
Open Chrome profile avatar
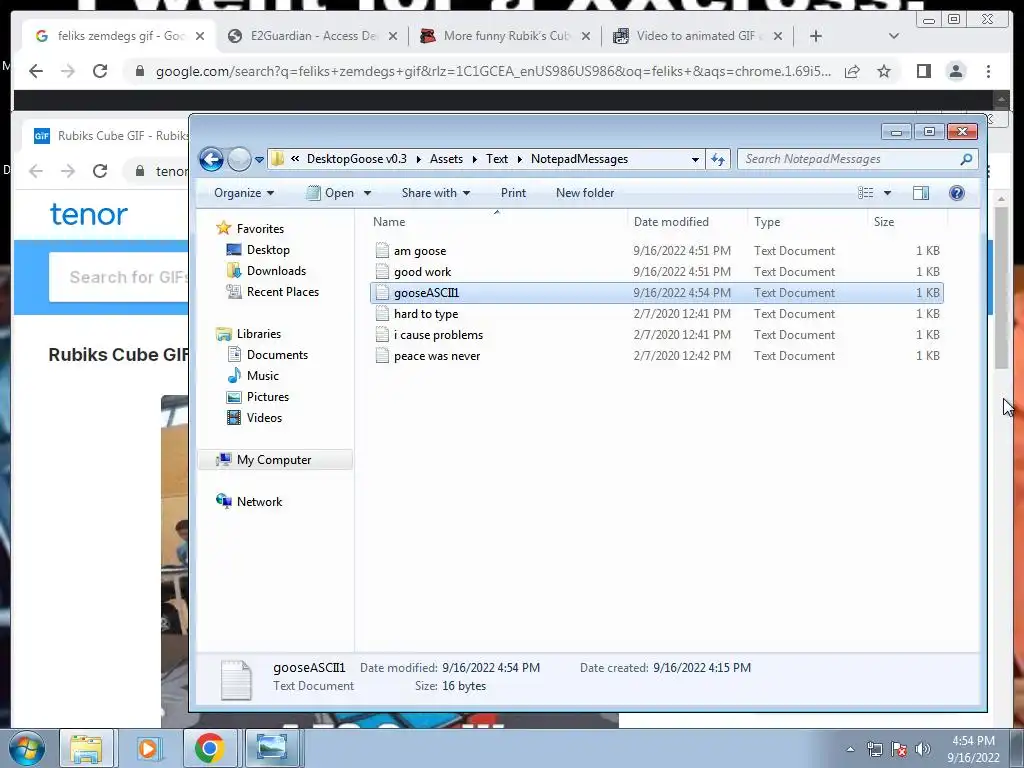tap(956, 71)
